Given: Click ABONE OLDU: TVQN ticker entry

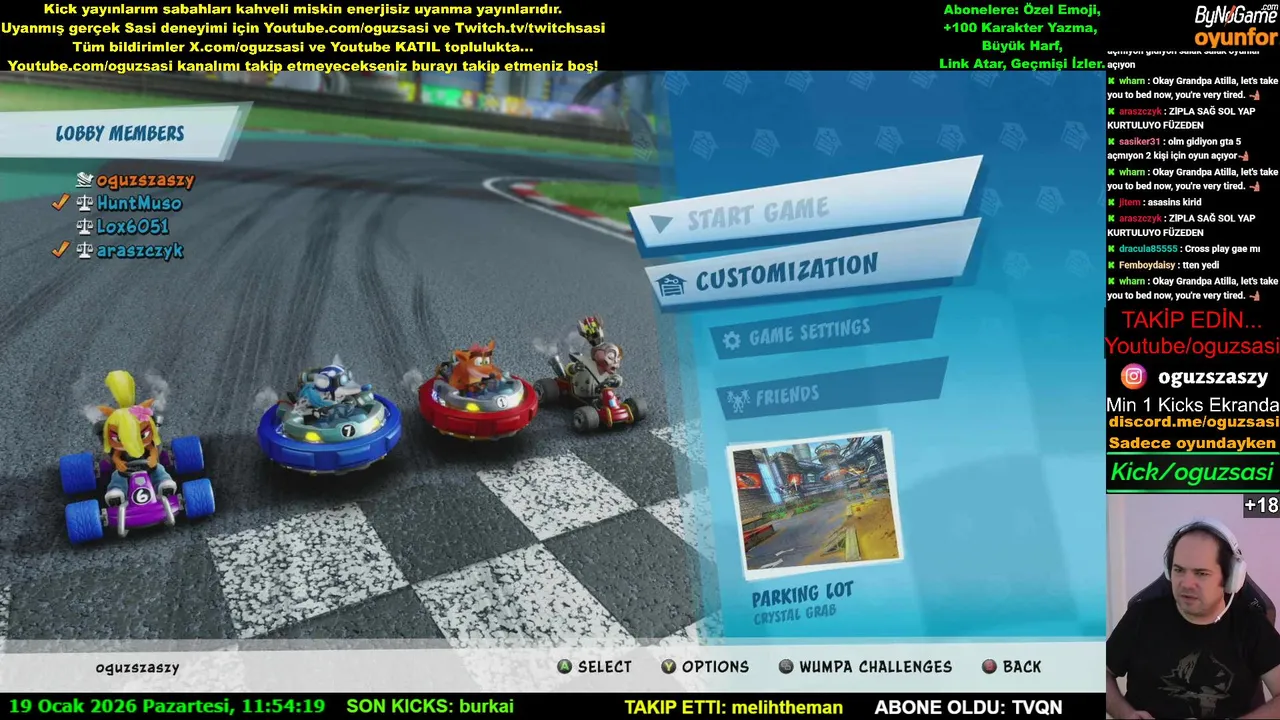Looking at the screenshot, I should [968, 707].
